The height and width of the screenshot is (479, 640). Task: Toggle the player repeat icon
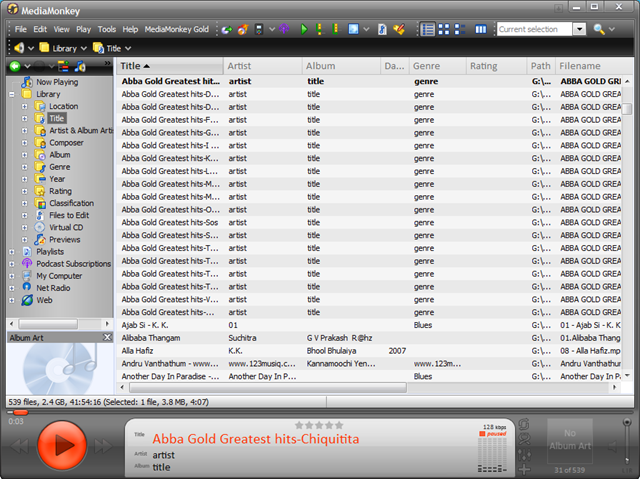[524, 424]
